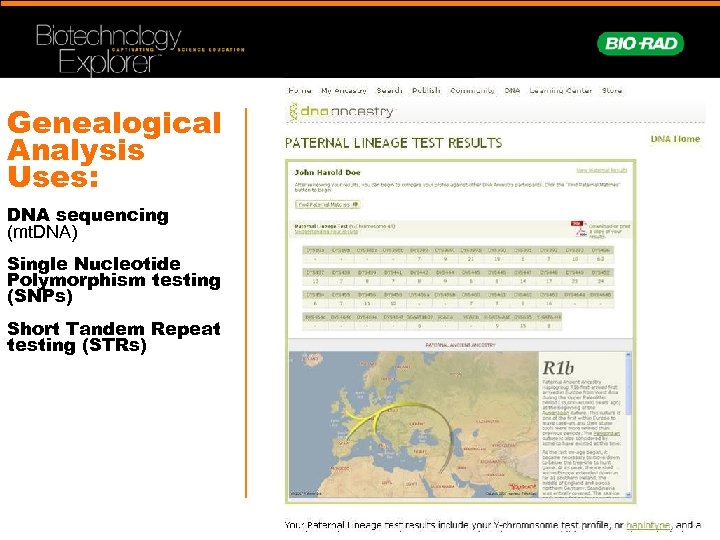Click the Biotechnology Explorer logo
Screen dimensions: 720x540
coord(140,49)
